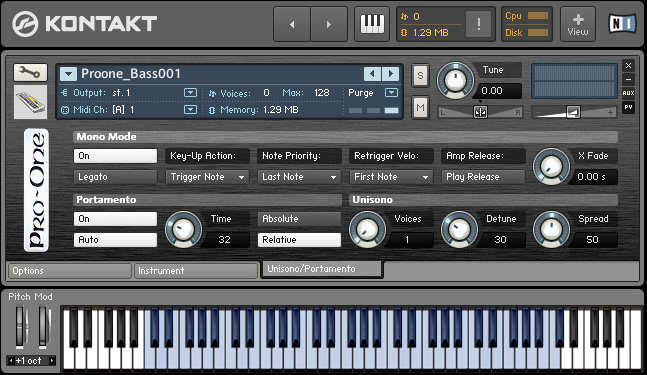
Task: Select next preset arrow beside Proone_Bass001
Action: [390, 74]
